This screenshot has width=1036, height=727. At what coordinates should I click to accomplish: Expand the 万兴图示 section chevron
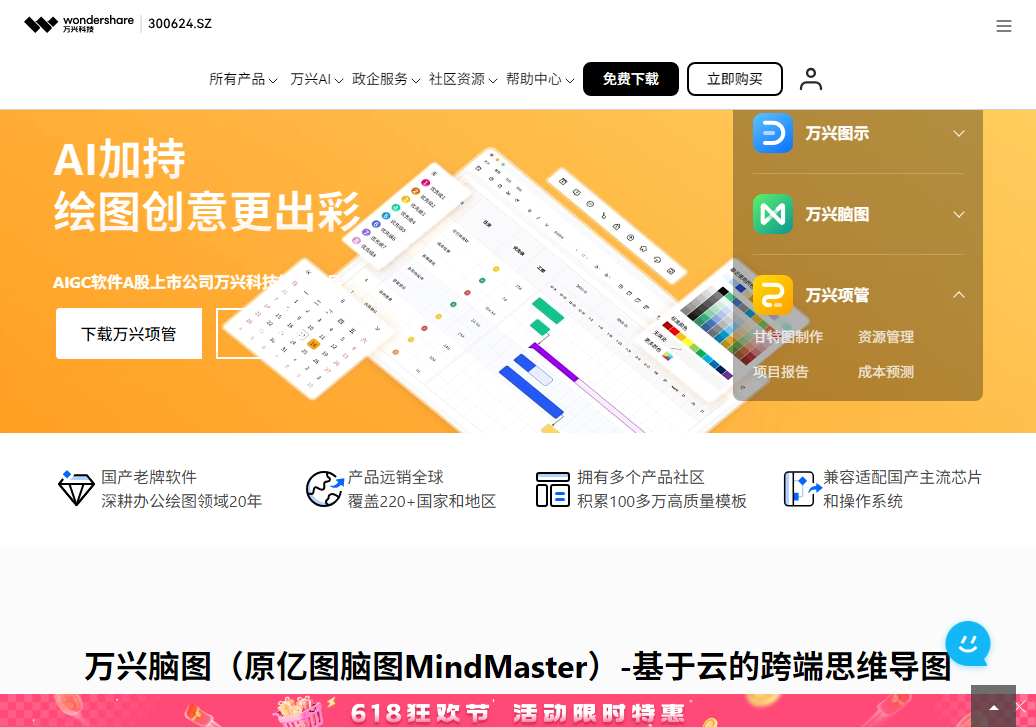point(959,134)
